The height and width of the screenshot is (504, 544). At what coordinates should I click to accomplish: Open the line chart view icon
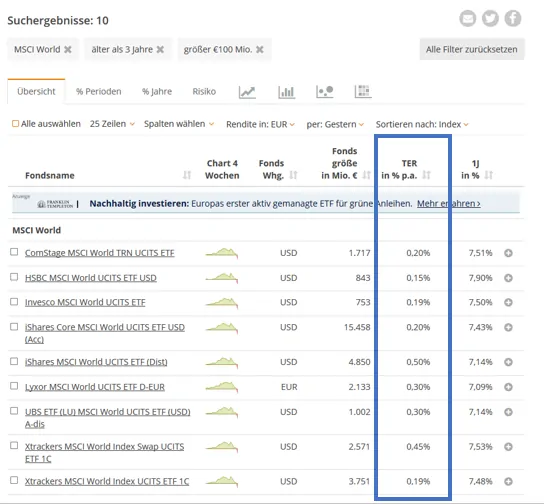tap(247, 92)
